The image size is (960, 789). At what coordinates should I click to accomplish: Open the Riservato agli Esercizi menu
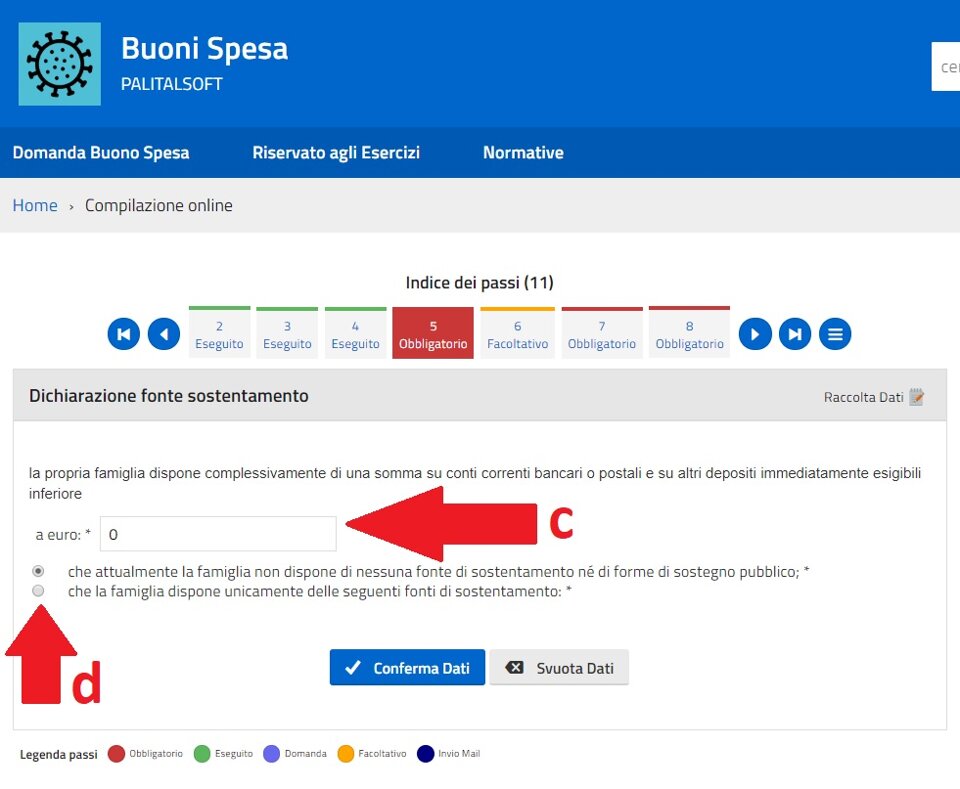[336, 153]
